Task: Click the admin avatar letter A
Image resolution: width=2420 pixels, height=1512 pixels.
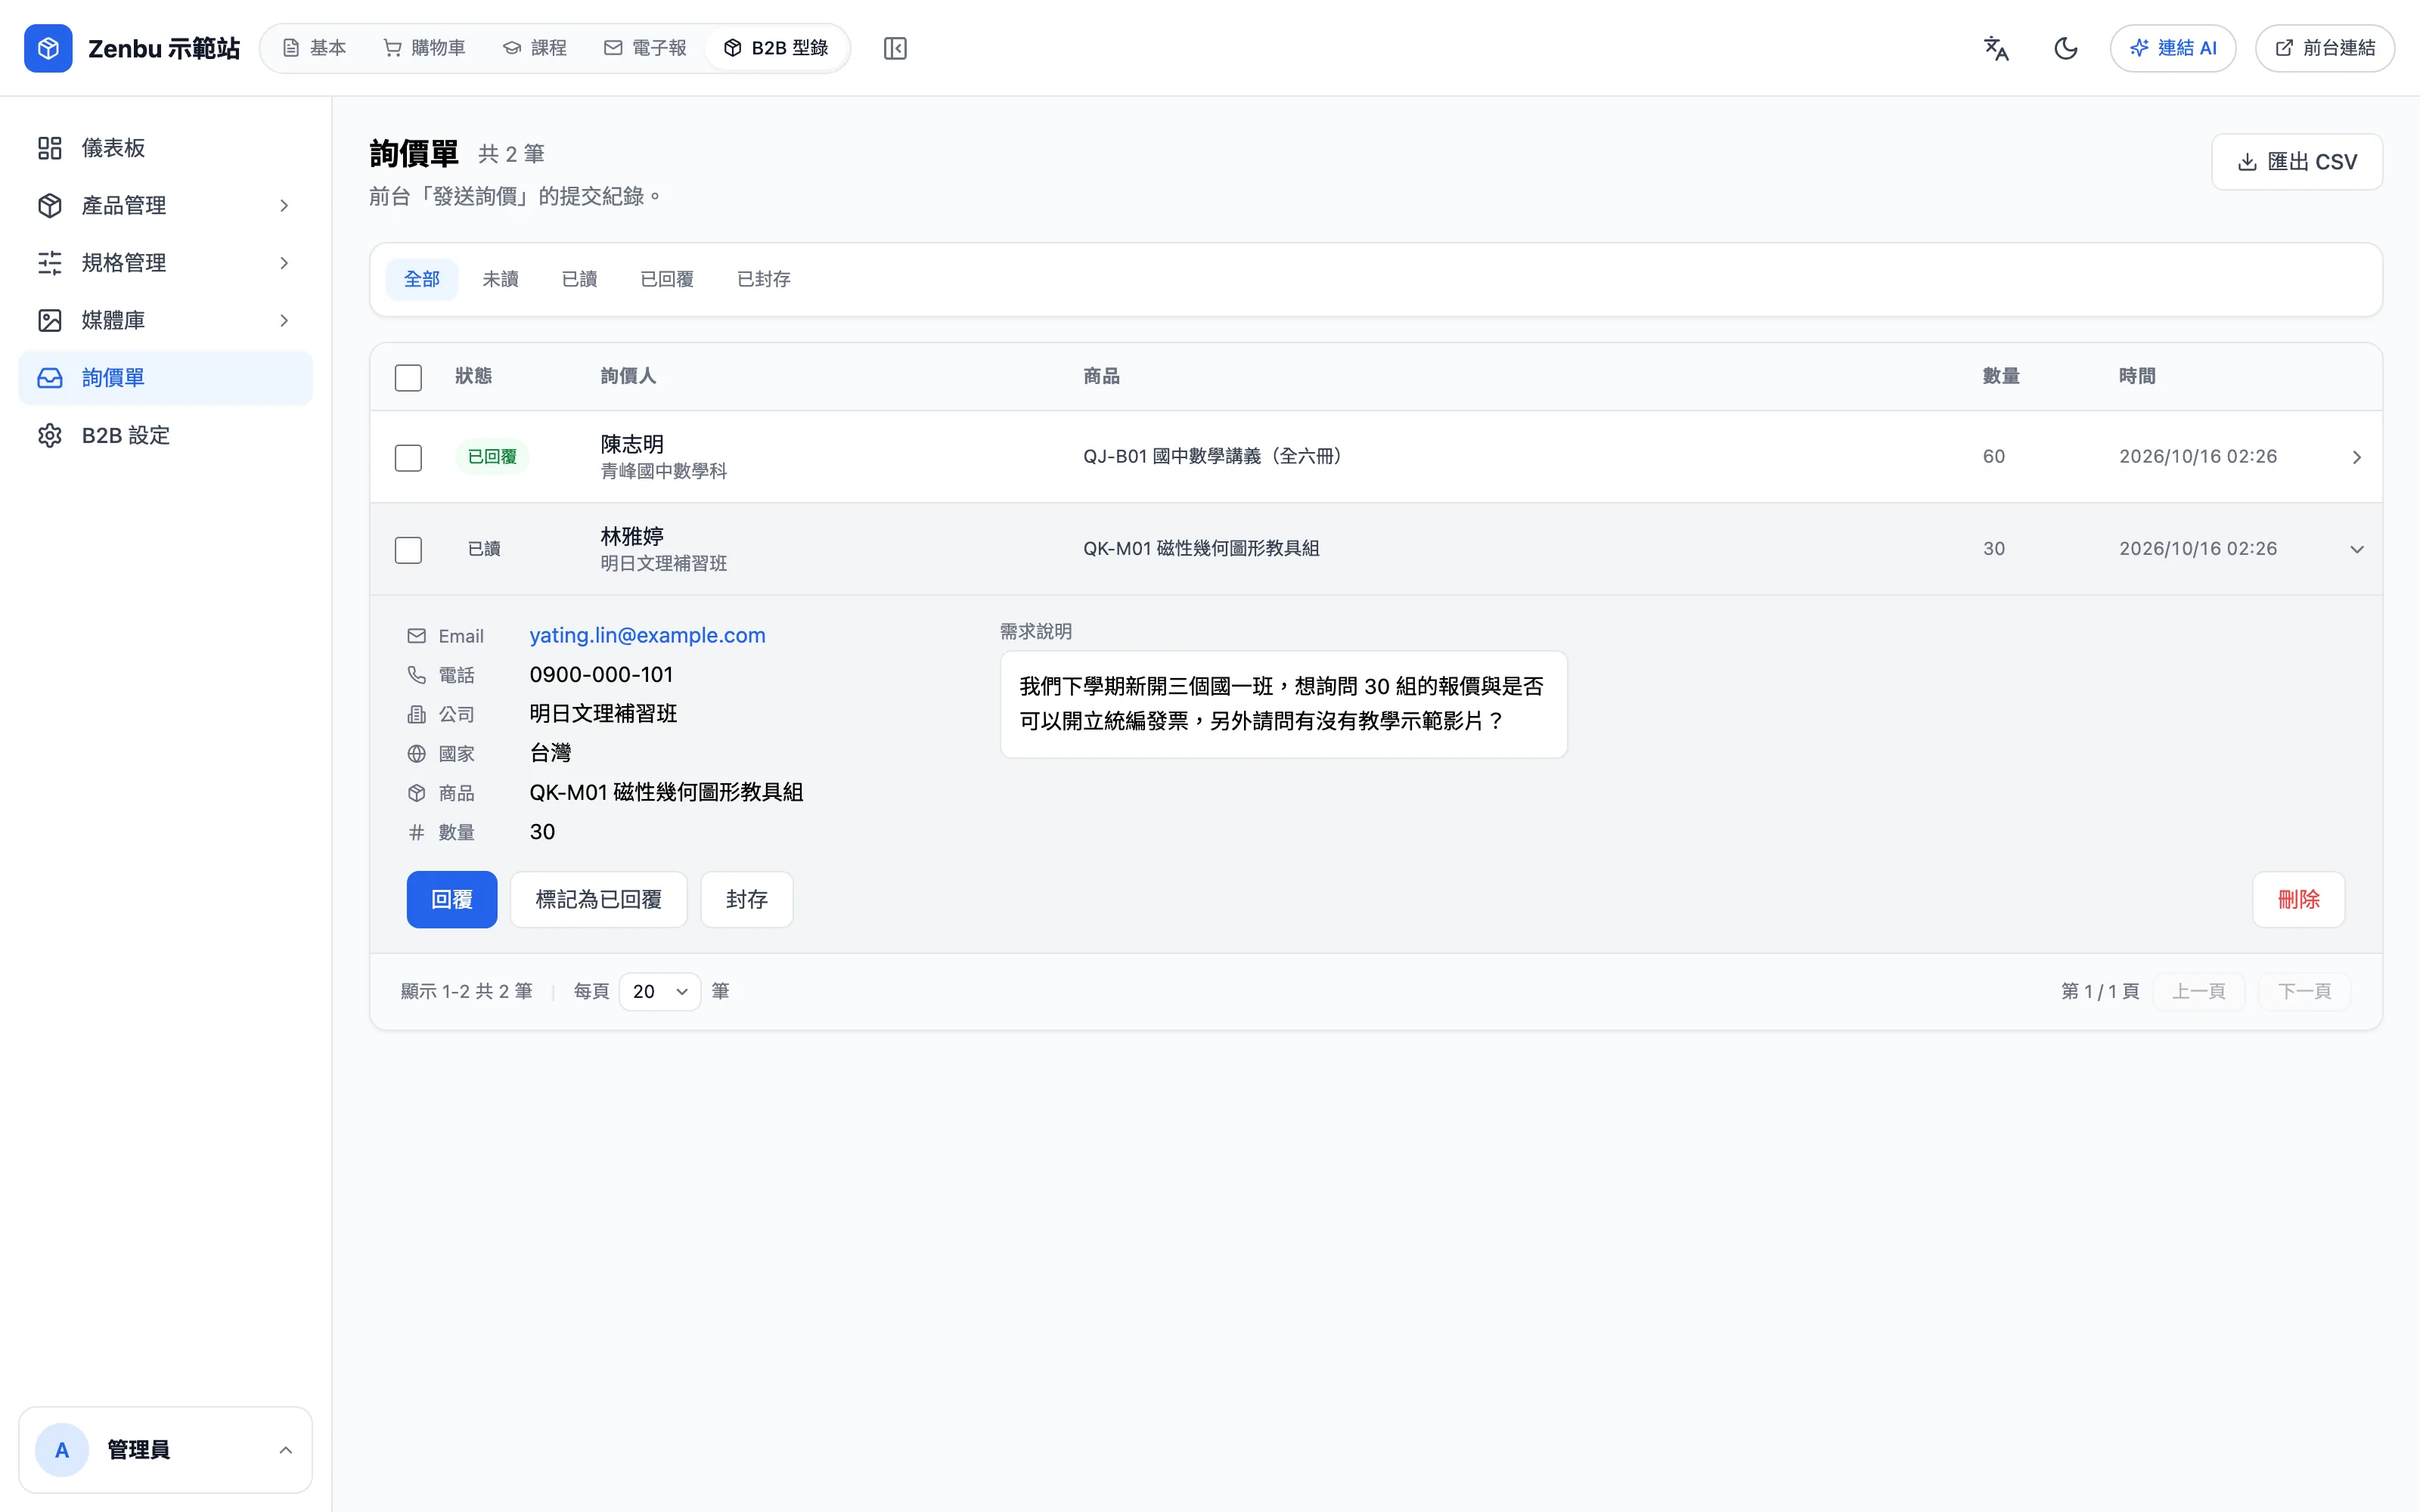Action: click(x=62, y=1450)
